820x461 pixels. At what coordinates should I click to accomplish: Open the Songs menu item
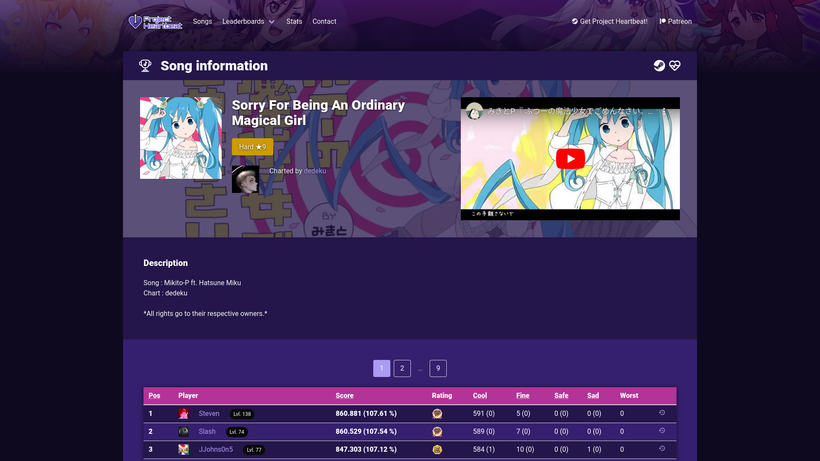click(202, 21)
